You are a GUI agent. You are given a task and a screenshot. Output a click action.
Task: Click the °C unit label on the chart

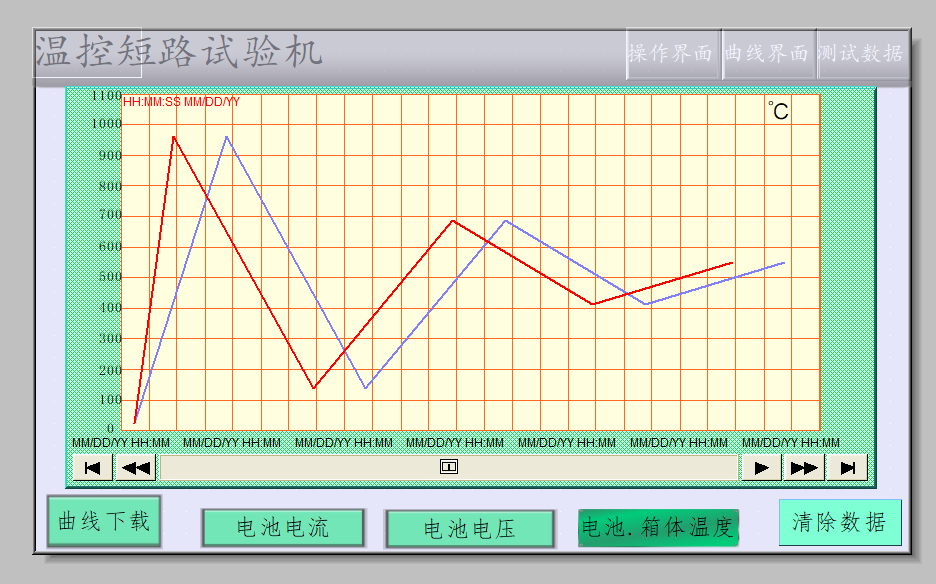778,111
